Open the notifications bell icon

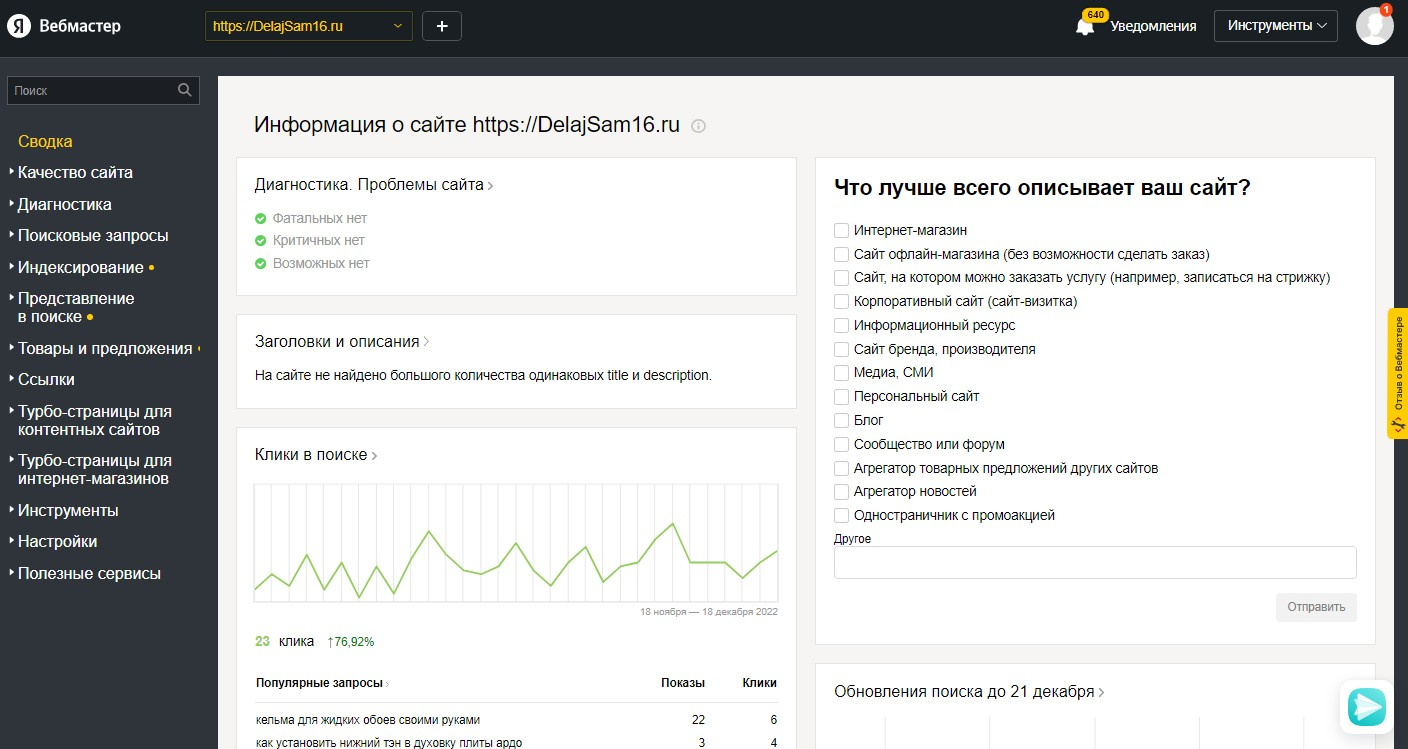(1085, 27)
